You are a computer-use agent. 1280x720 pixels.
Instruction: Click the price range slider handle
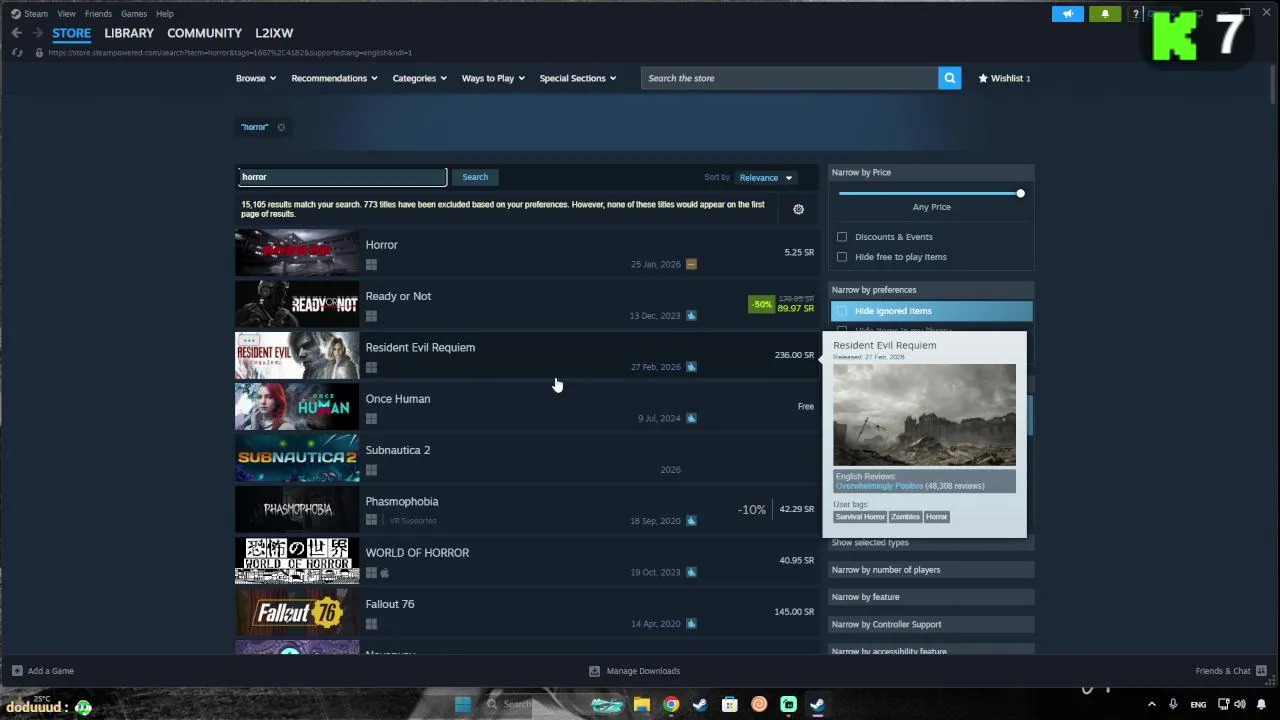click(x=1020, y=193)
